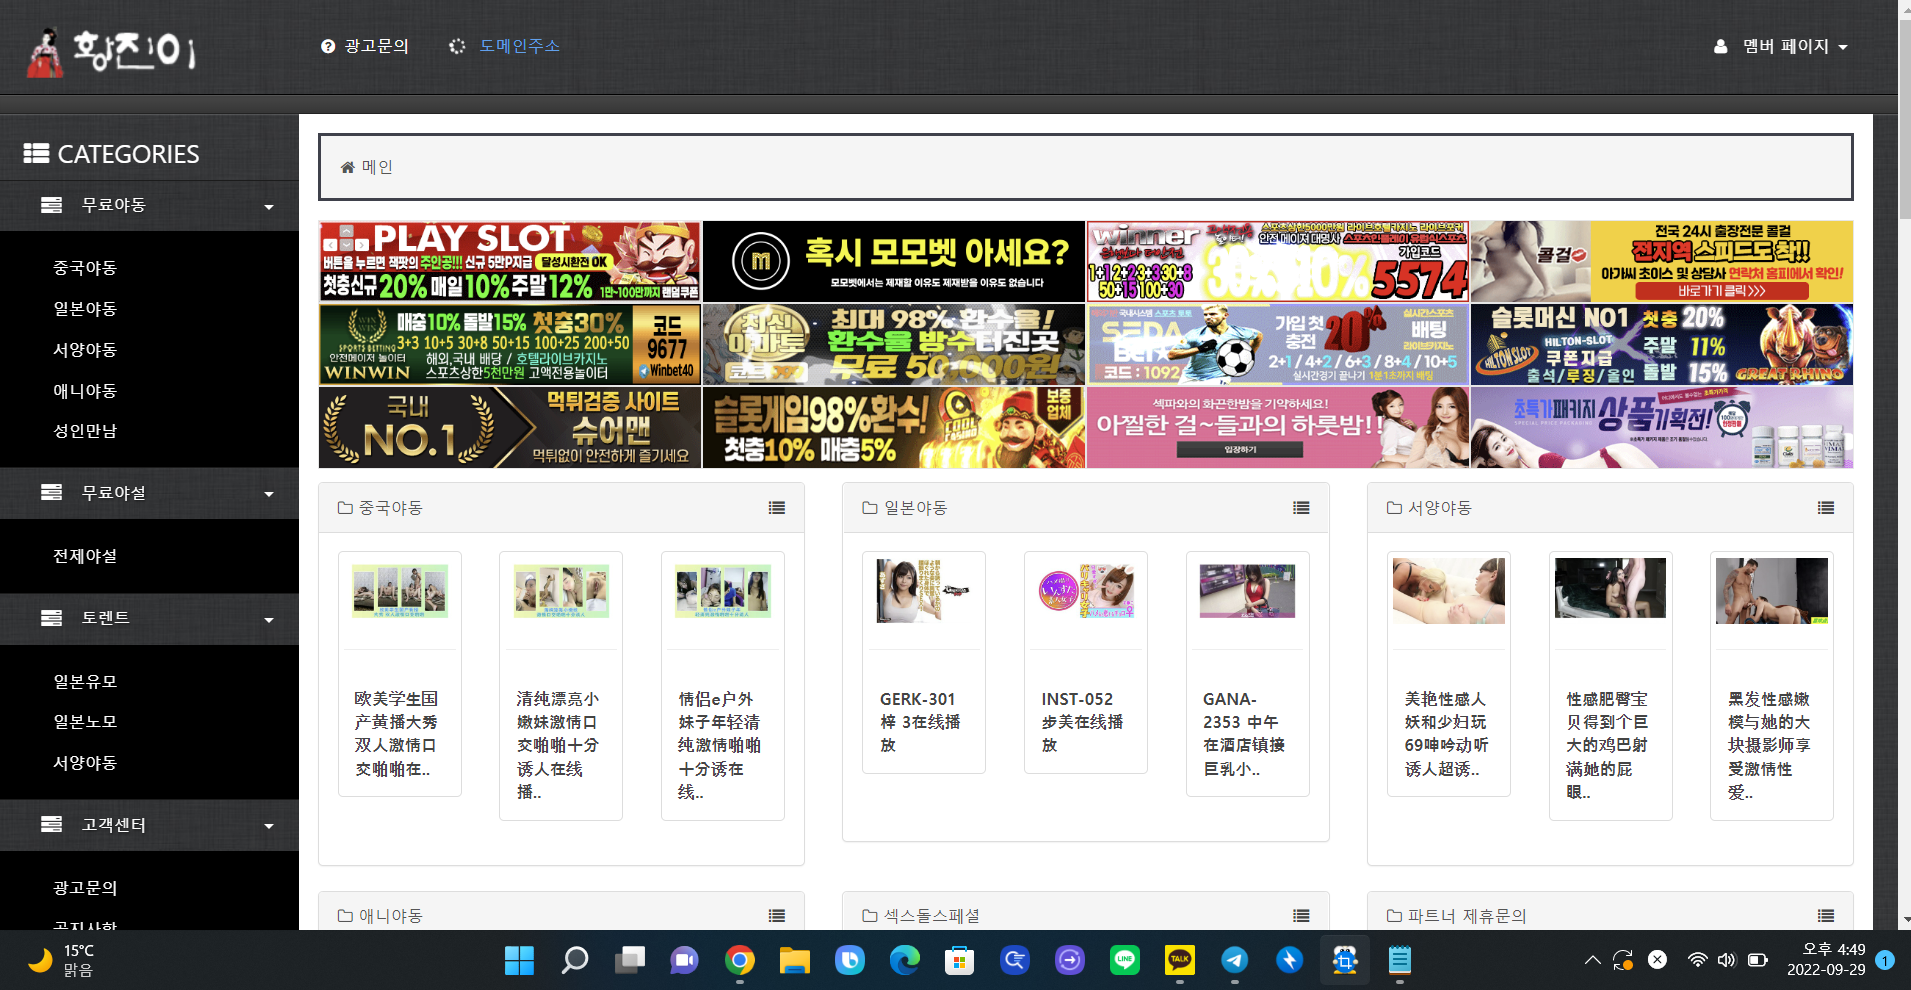Select 중국야동 in the sidebar
Viewport: 1911px width, 990px height.
pyautogui.click(x=85, y=268)
